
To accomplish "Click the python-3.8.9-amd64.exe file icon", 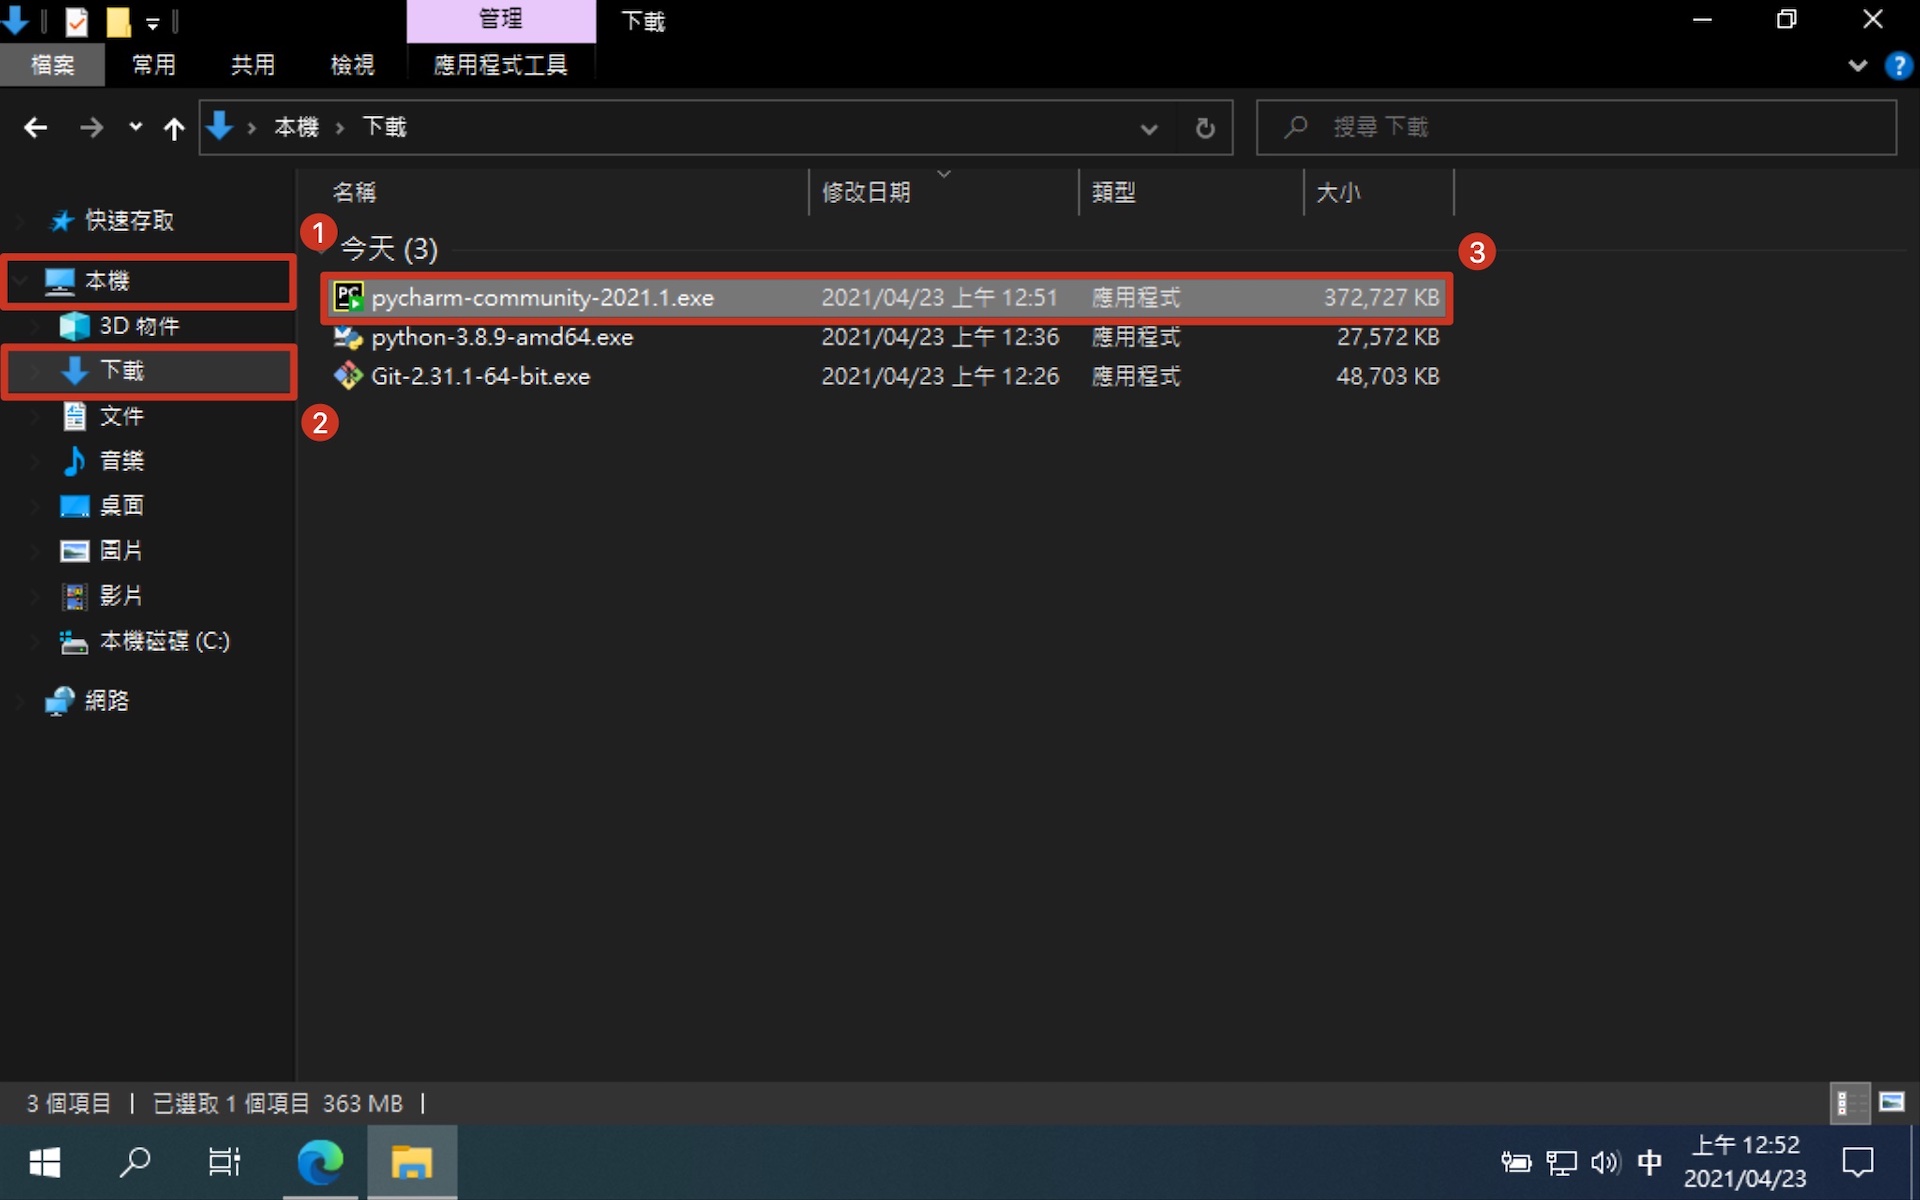I will [x=348, y=337].
